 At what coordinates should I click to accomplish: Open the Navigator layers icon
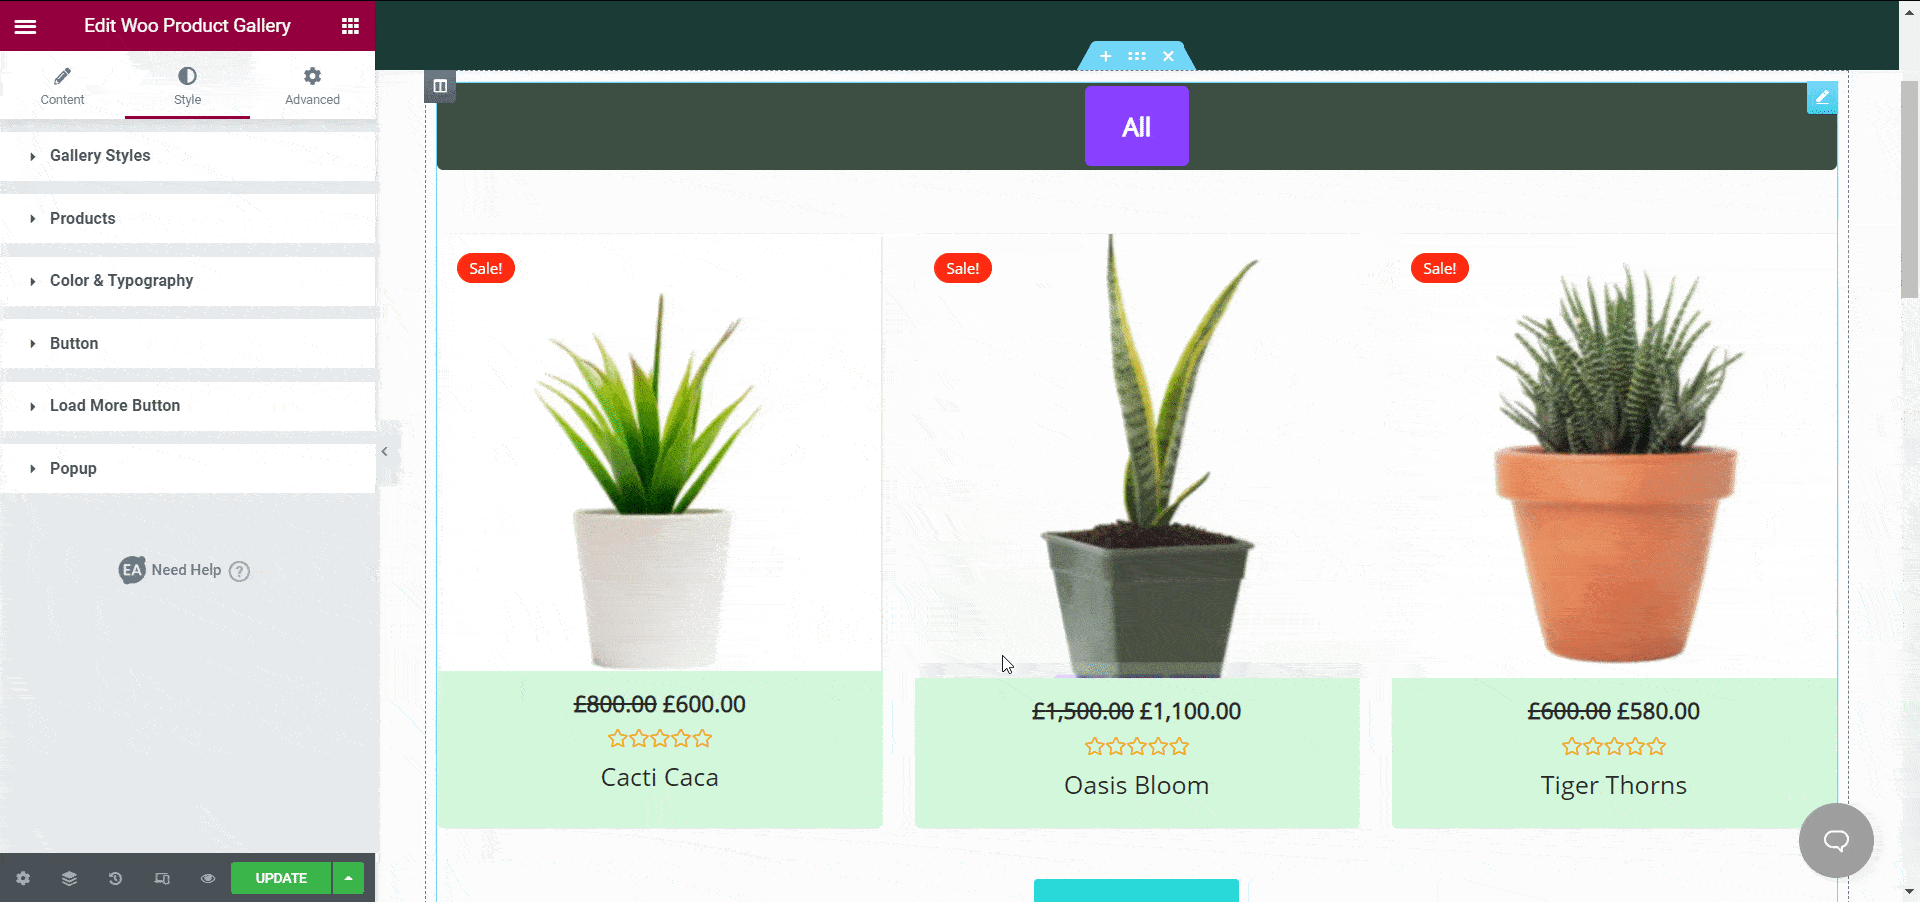69,878
